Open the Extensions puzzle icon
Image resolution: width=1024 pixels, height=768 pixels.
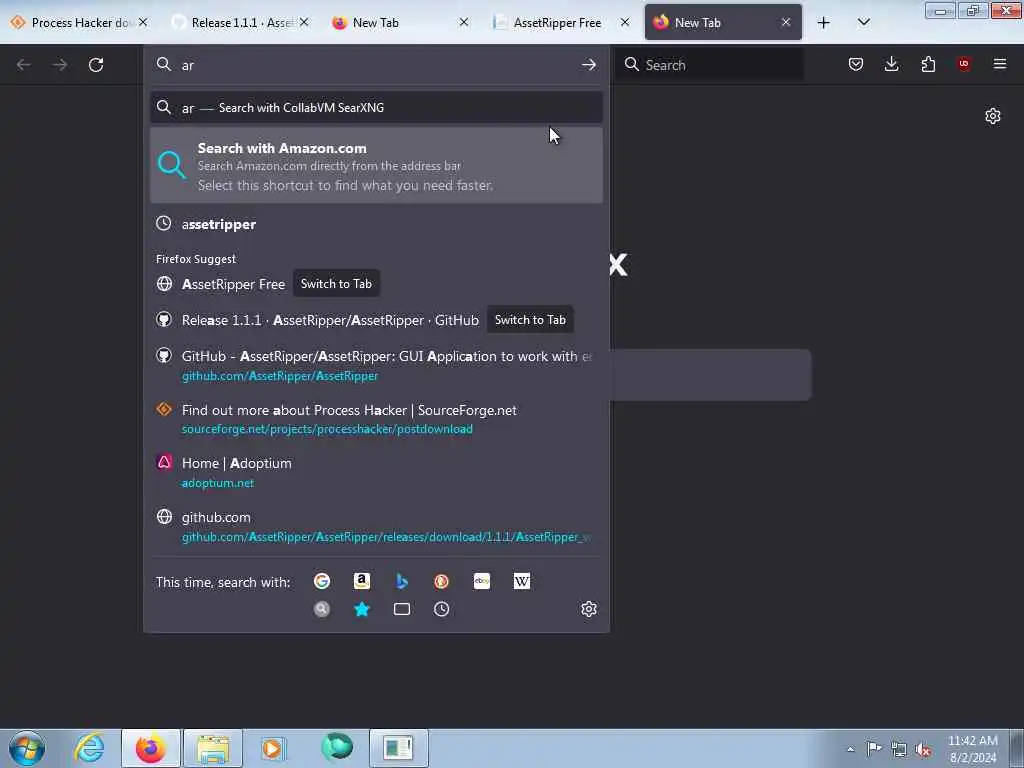click(x=928, y=64)
